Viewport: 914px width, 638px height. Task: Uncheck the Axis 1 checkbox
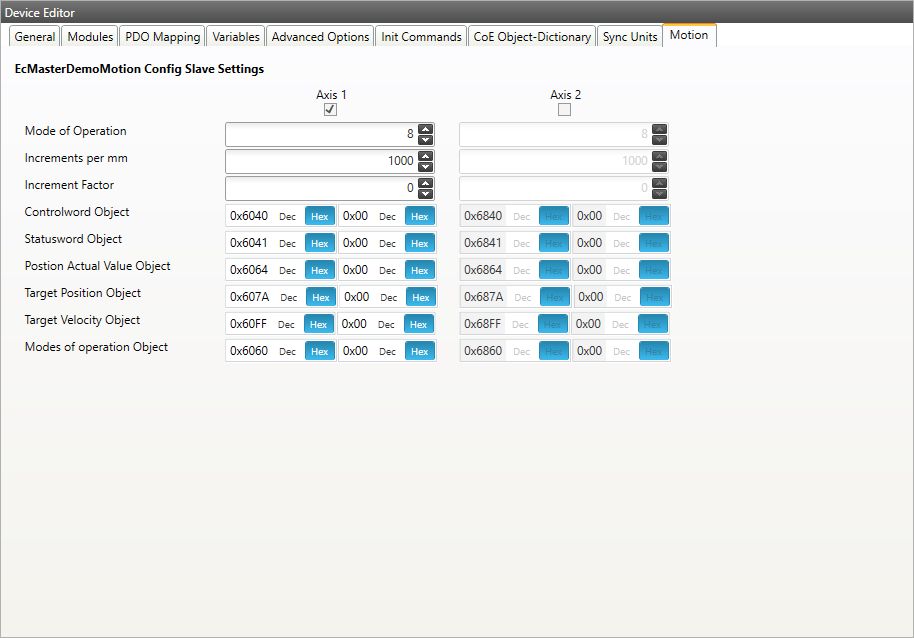[330, 110]
